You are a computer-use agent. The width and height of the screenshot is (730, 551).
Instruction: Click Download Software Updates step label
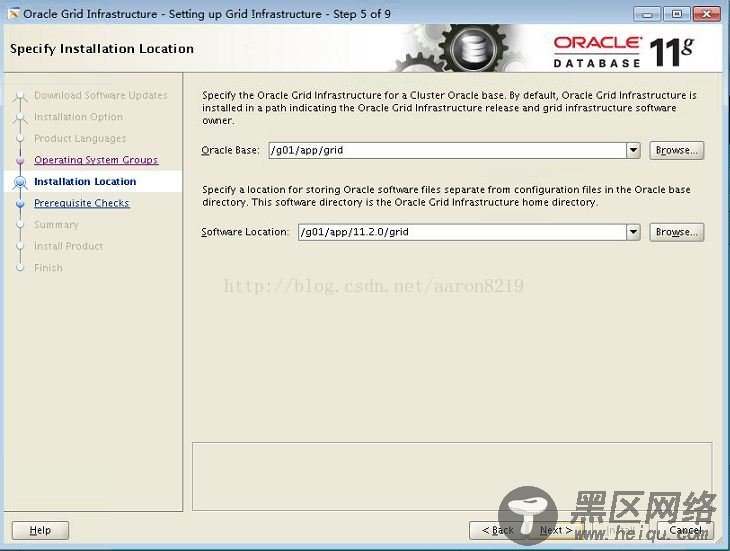coord(101,95)
